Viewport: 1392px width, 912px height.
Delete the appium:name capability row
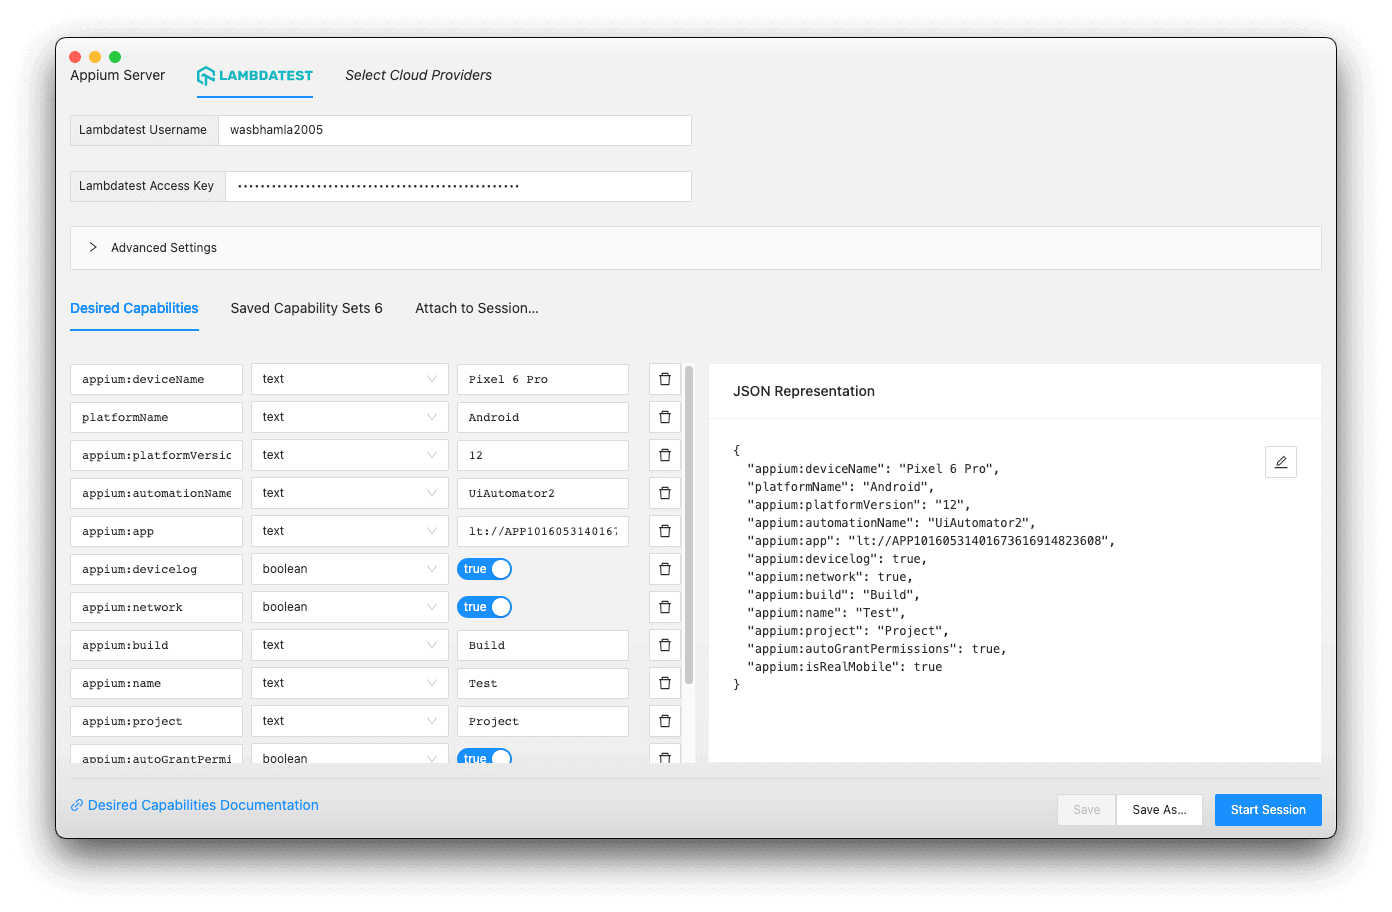pos(664,682)
